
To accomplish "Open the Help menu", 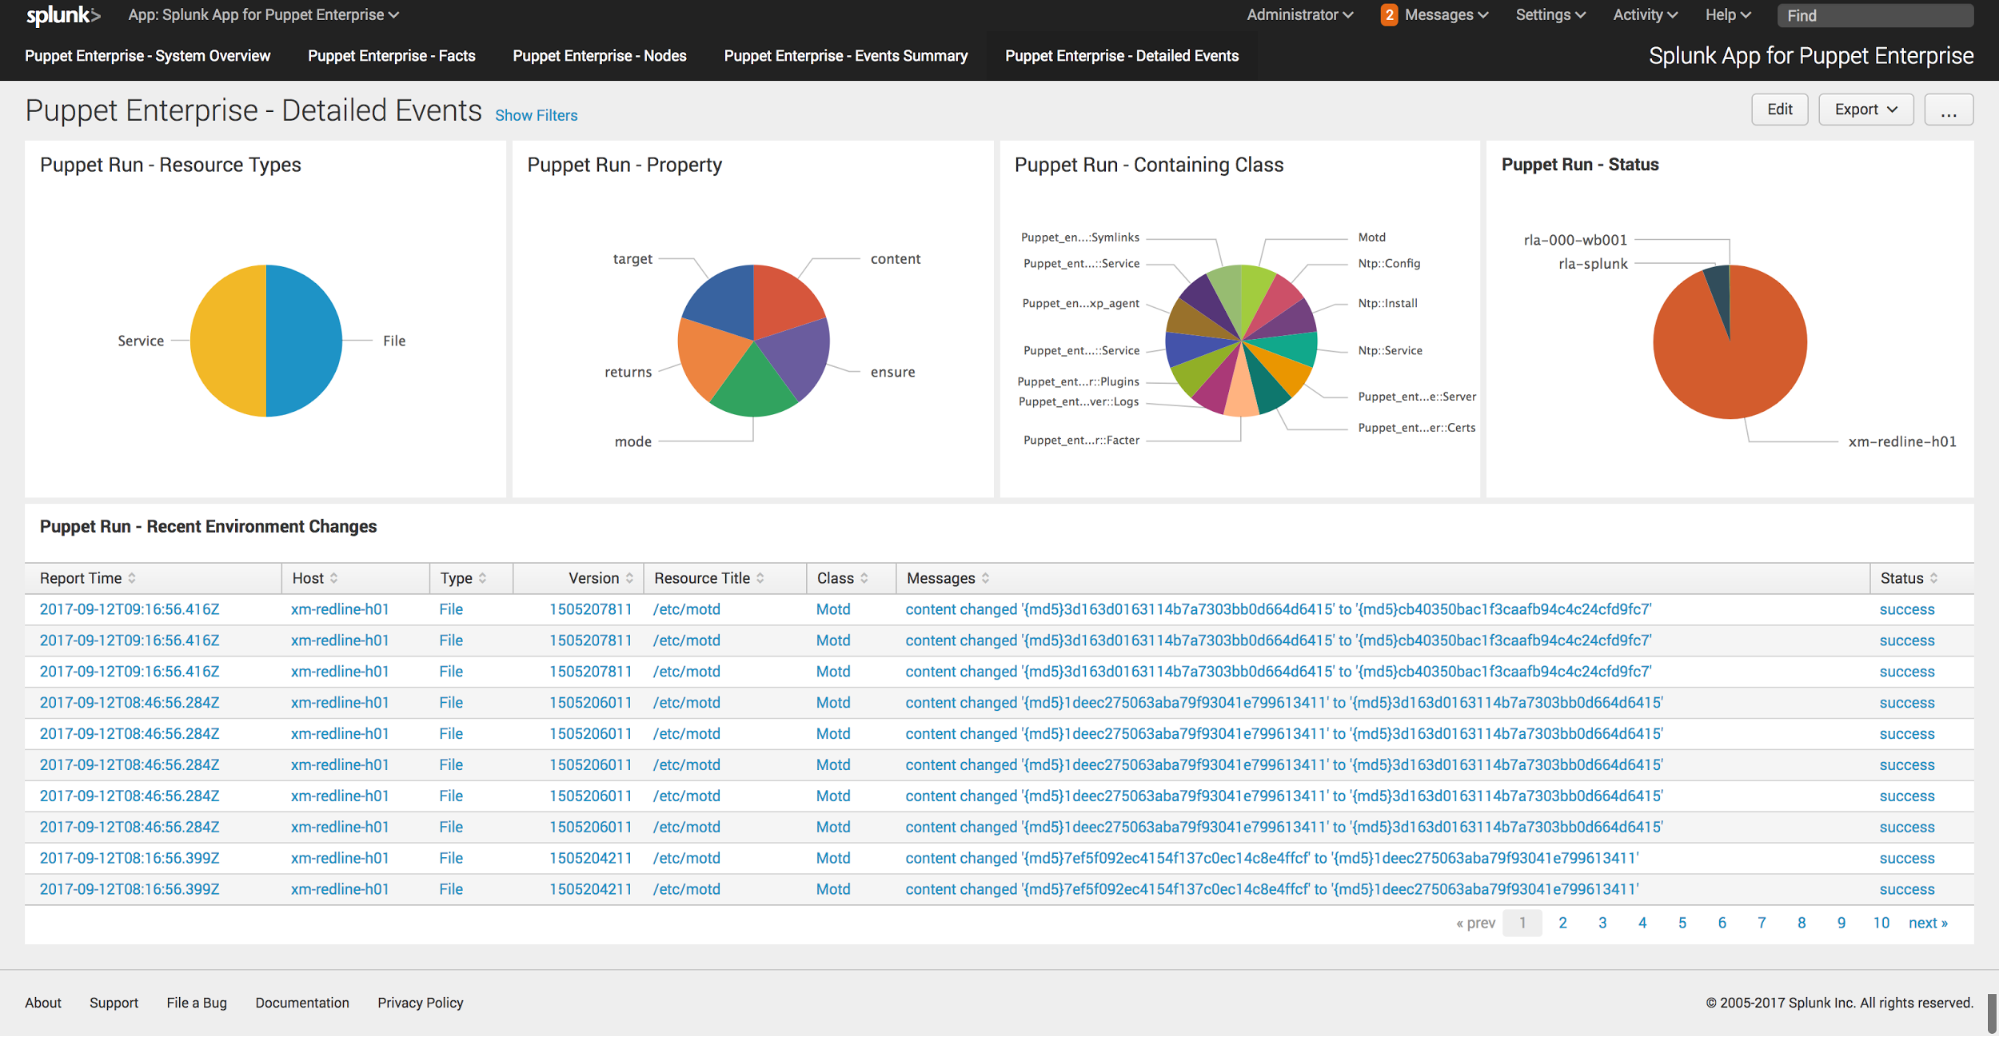I will (x=1727, y=15).
